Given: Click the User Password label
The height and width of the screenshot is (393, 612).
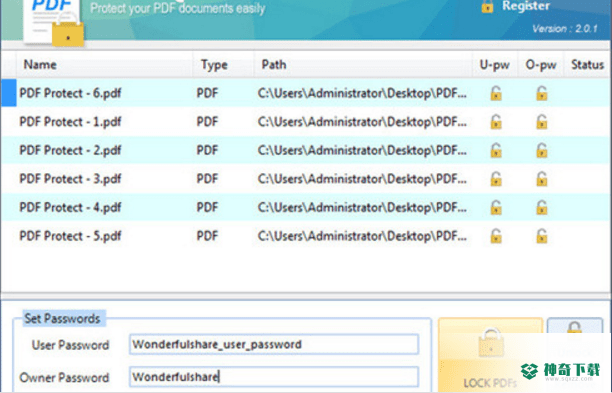Looking at the screenshot, I should (70, 345).
